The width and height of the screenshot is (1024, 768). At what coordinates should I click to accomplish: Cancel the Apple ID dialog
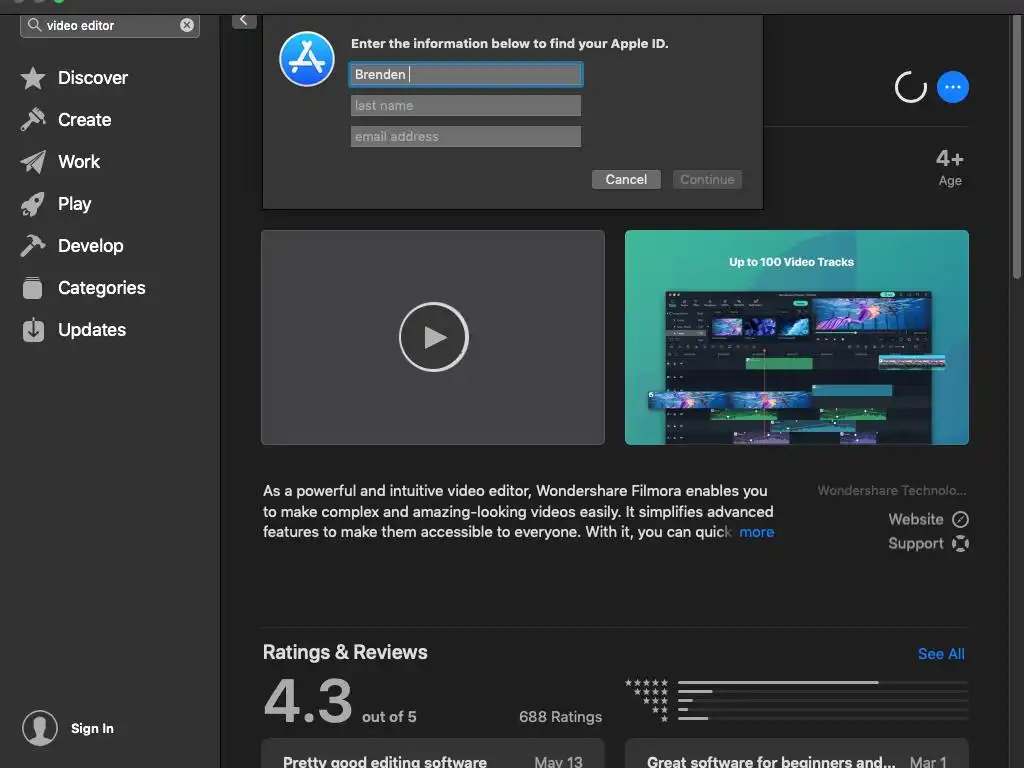coord(626,179)
